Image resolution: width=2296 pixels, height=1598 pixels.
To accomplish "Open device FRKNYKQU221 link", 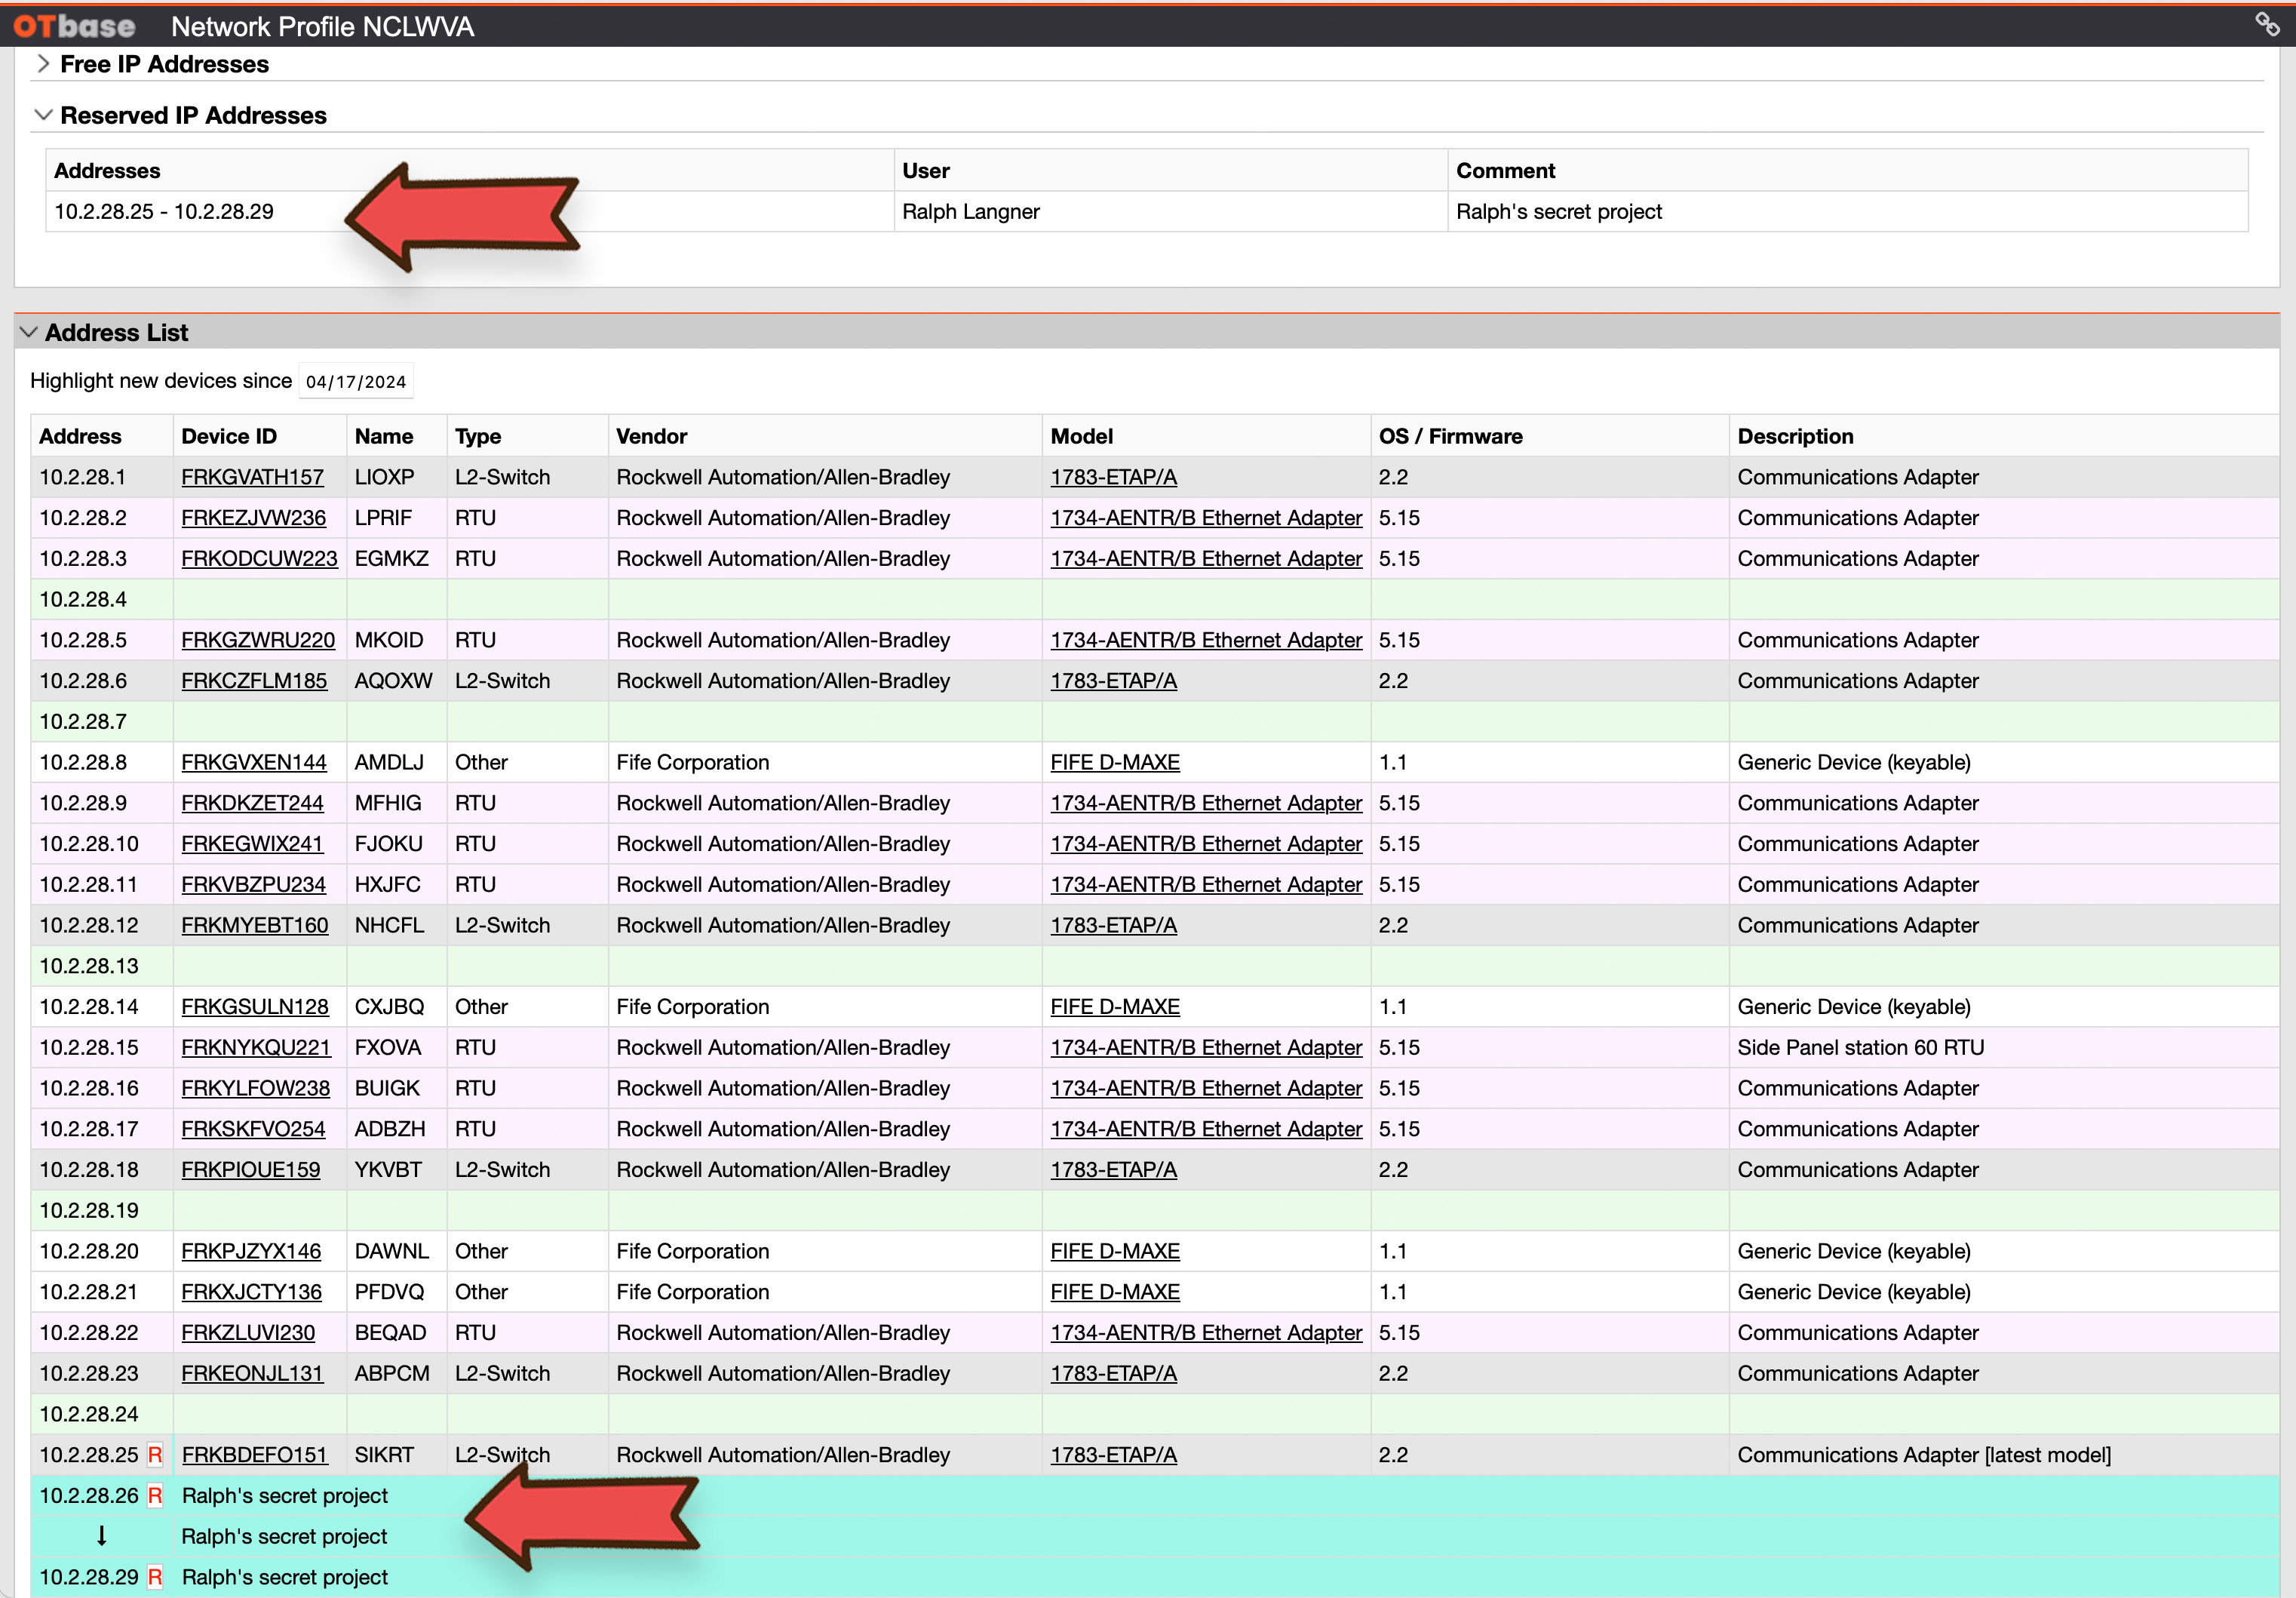I will 255,1047.
